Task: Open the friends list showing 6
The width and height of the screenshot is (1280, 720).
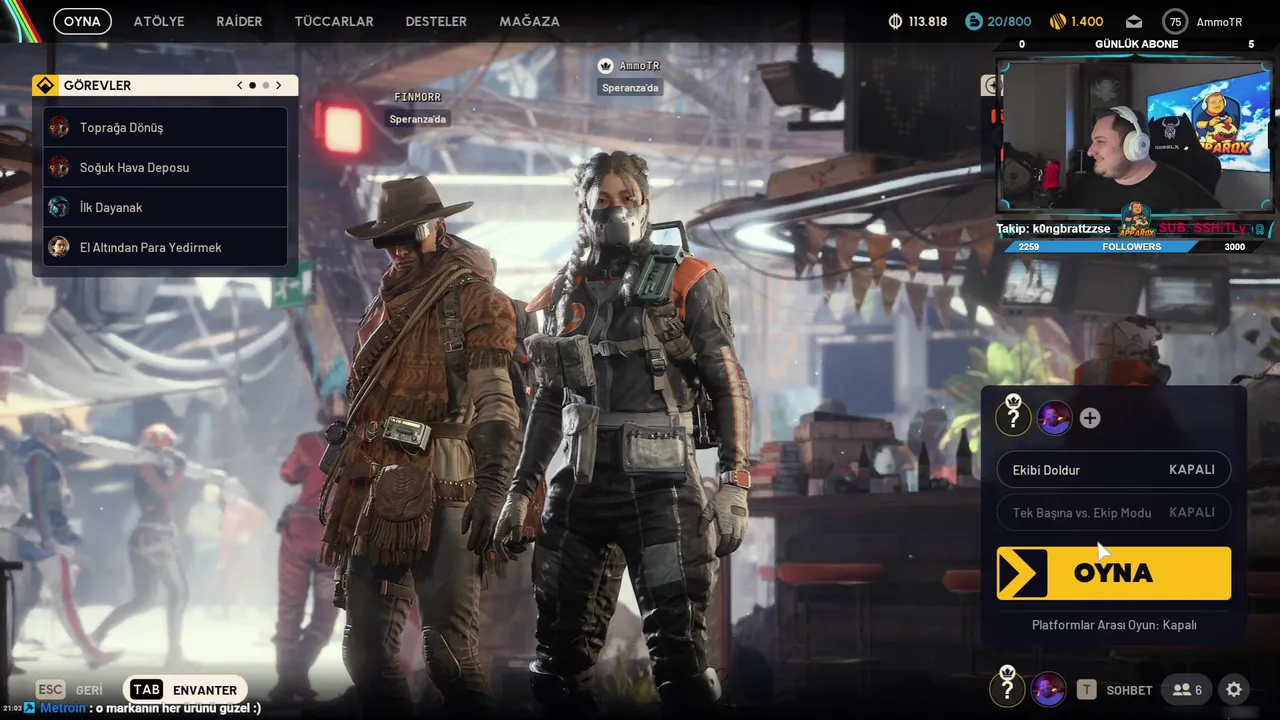Action: point(1187,690)
